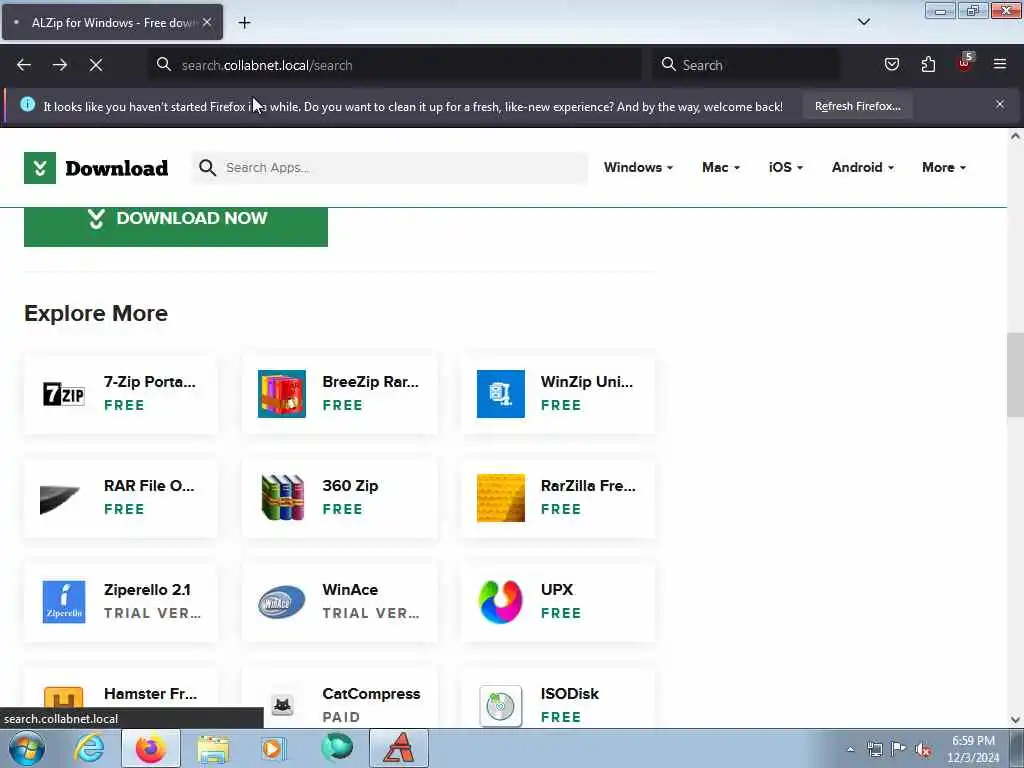Click the Explore More heading
The width and height of the screenshot is (1024, 768).
pyautogui.click(x=96, y=313)
